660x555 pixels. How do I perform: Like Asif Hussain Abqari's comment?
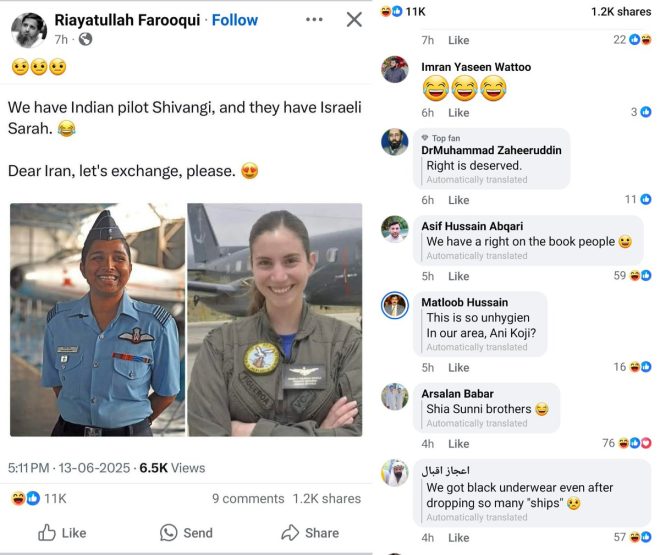[x=458, y=276]
